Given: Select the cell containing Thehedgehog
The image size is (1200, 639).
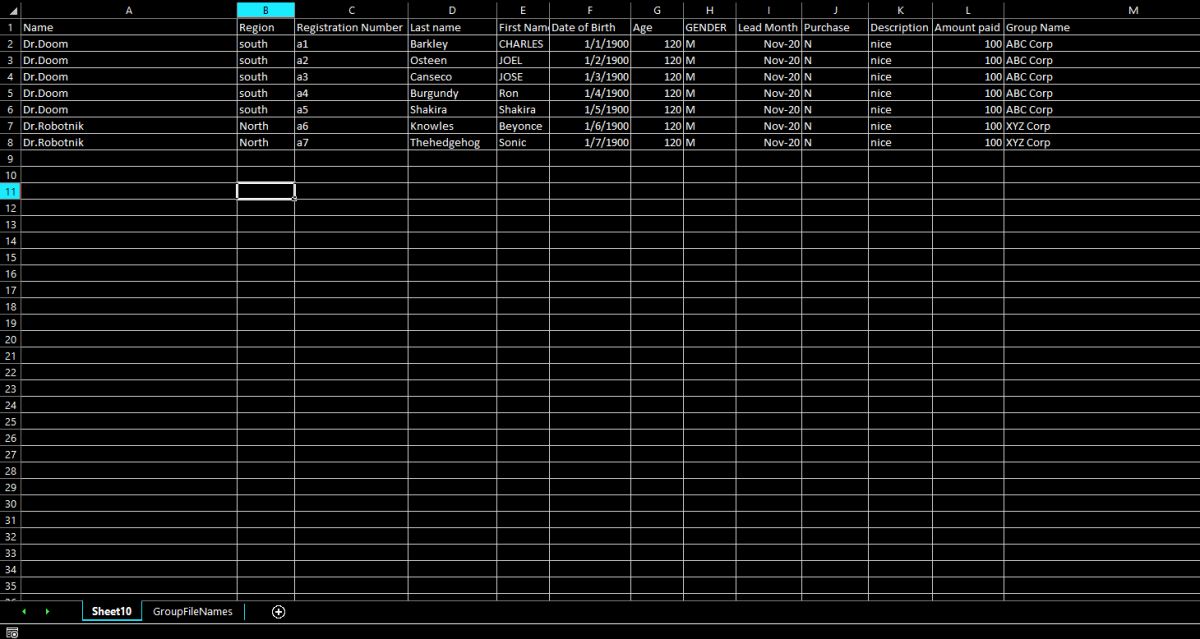Looking at the screenshot, I should click(x=452, y=142).
